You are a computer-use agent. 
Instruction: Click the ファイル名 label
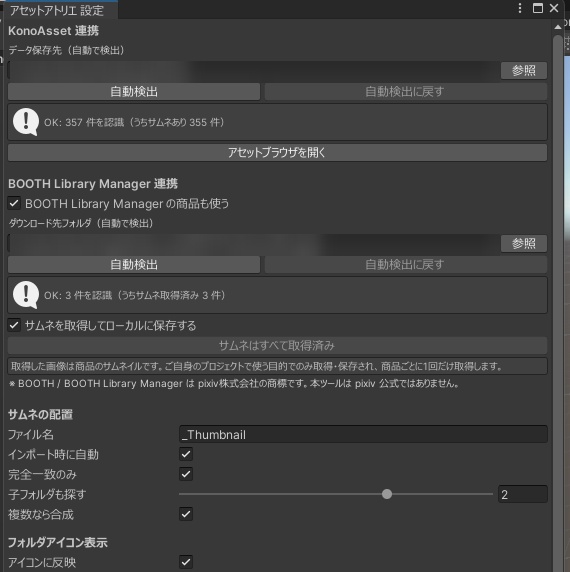(31, 434)
